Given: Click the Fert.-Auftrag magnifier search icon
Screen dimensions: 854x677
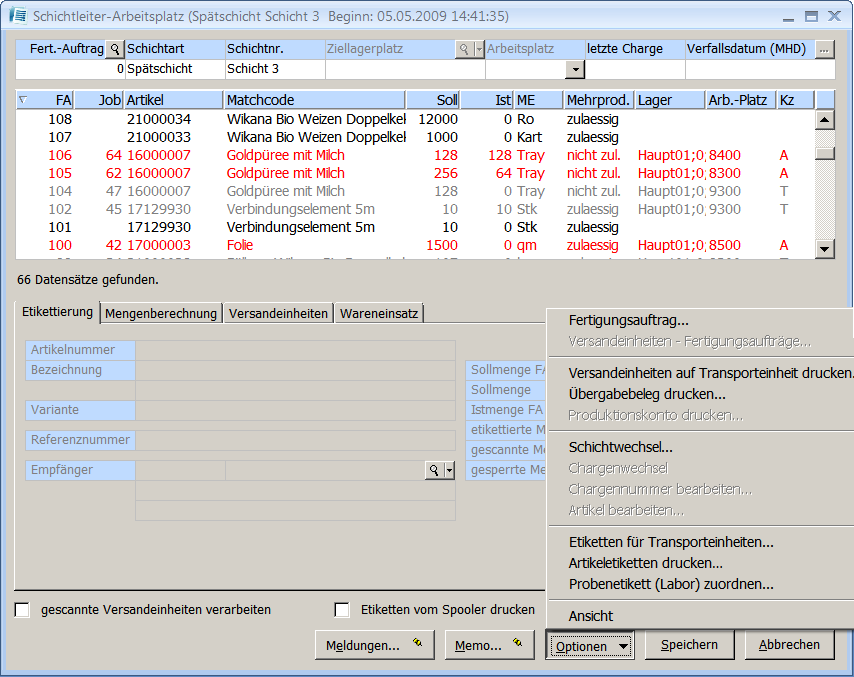Looking at the screenshot, I should click(114, 49).
